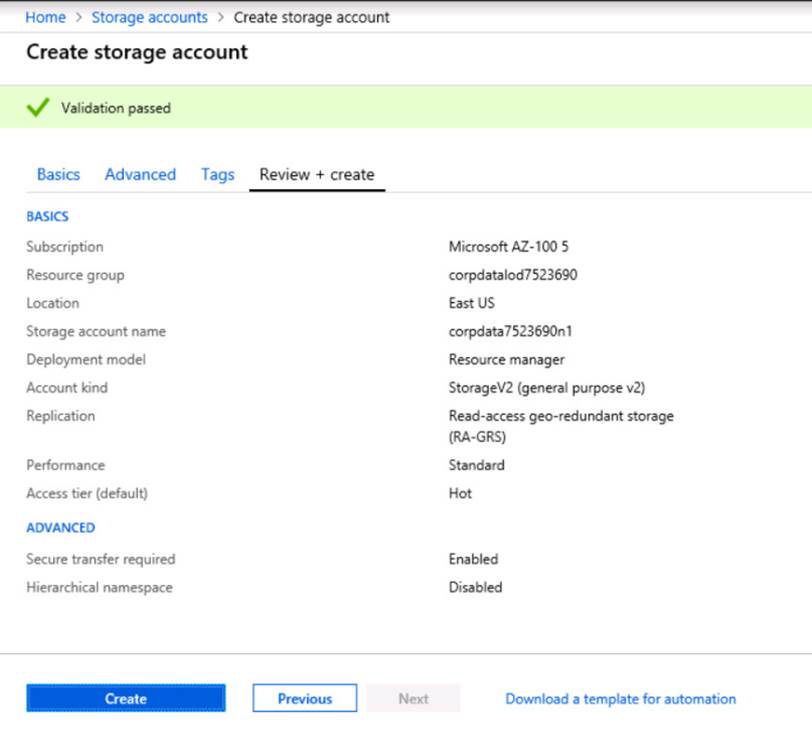Click the green validation checkmark icon
Screen dimensions: 812x737
pos(38,108)
